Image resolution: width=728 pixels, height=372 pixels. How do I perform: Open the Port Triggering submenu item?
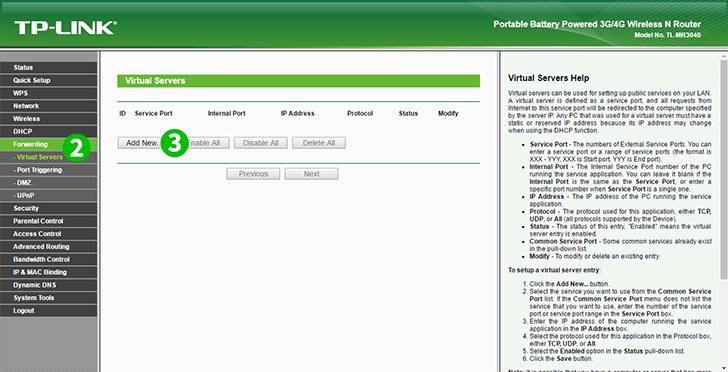(49, 170)
